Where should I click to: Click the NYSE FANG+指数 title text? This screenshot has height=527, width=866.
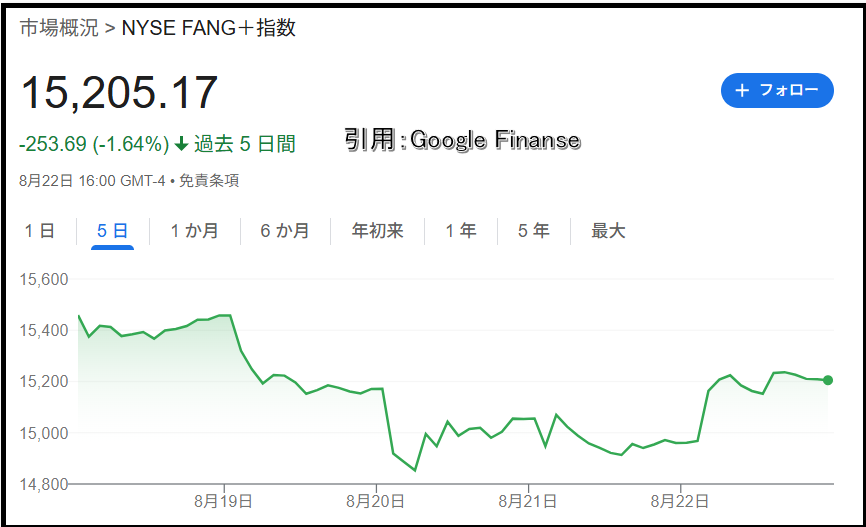[209, 28]
